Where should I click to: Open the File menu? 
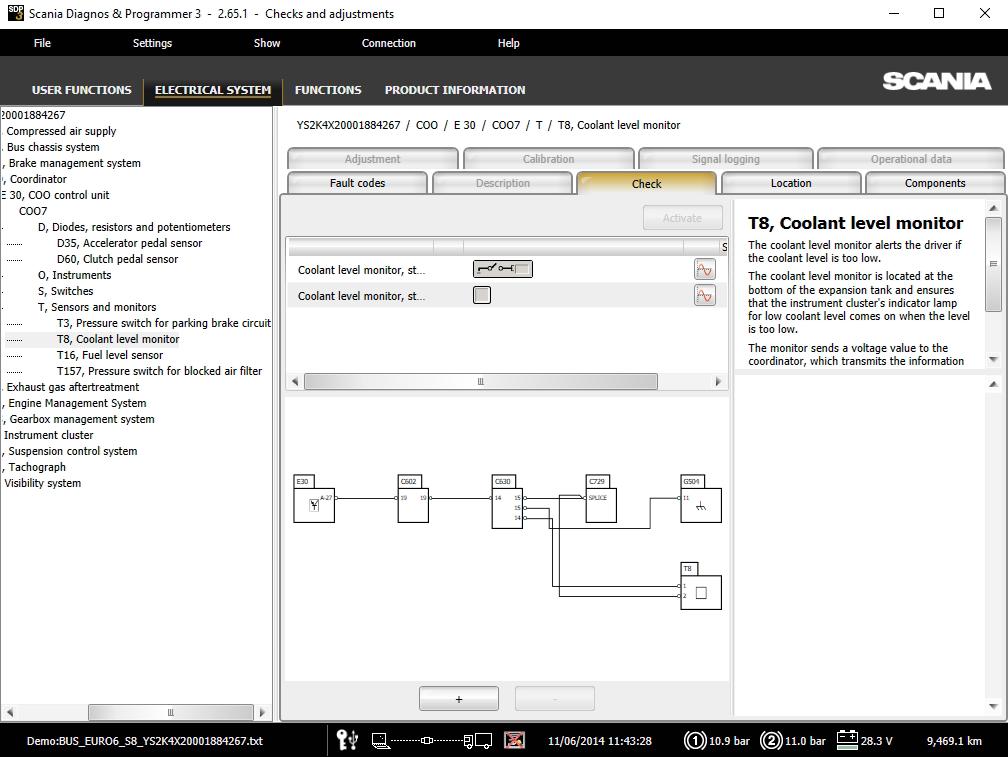42,43
